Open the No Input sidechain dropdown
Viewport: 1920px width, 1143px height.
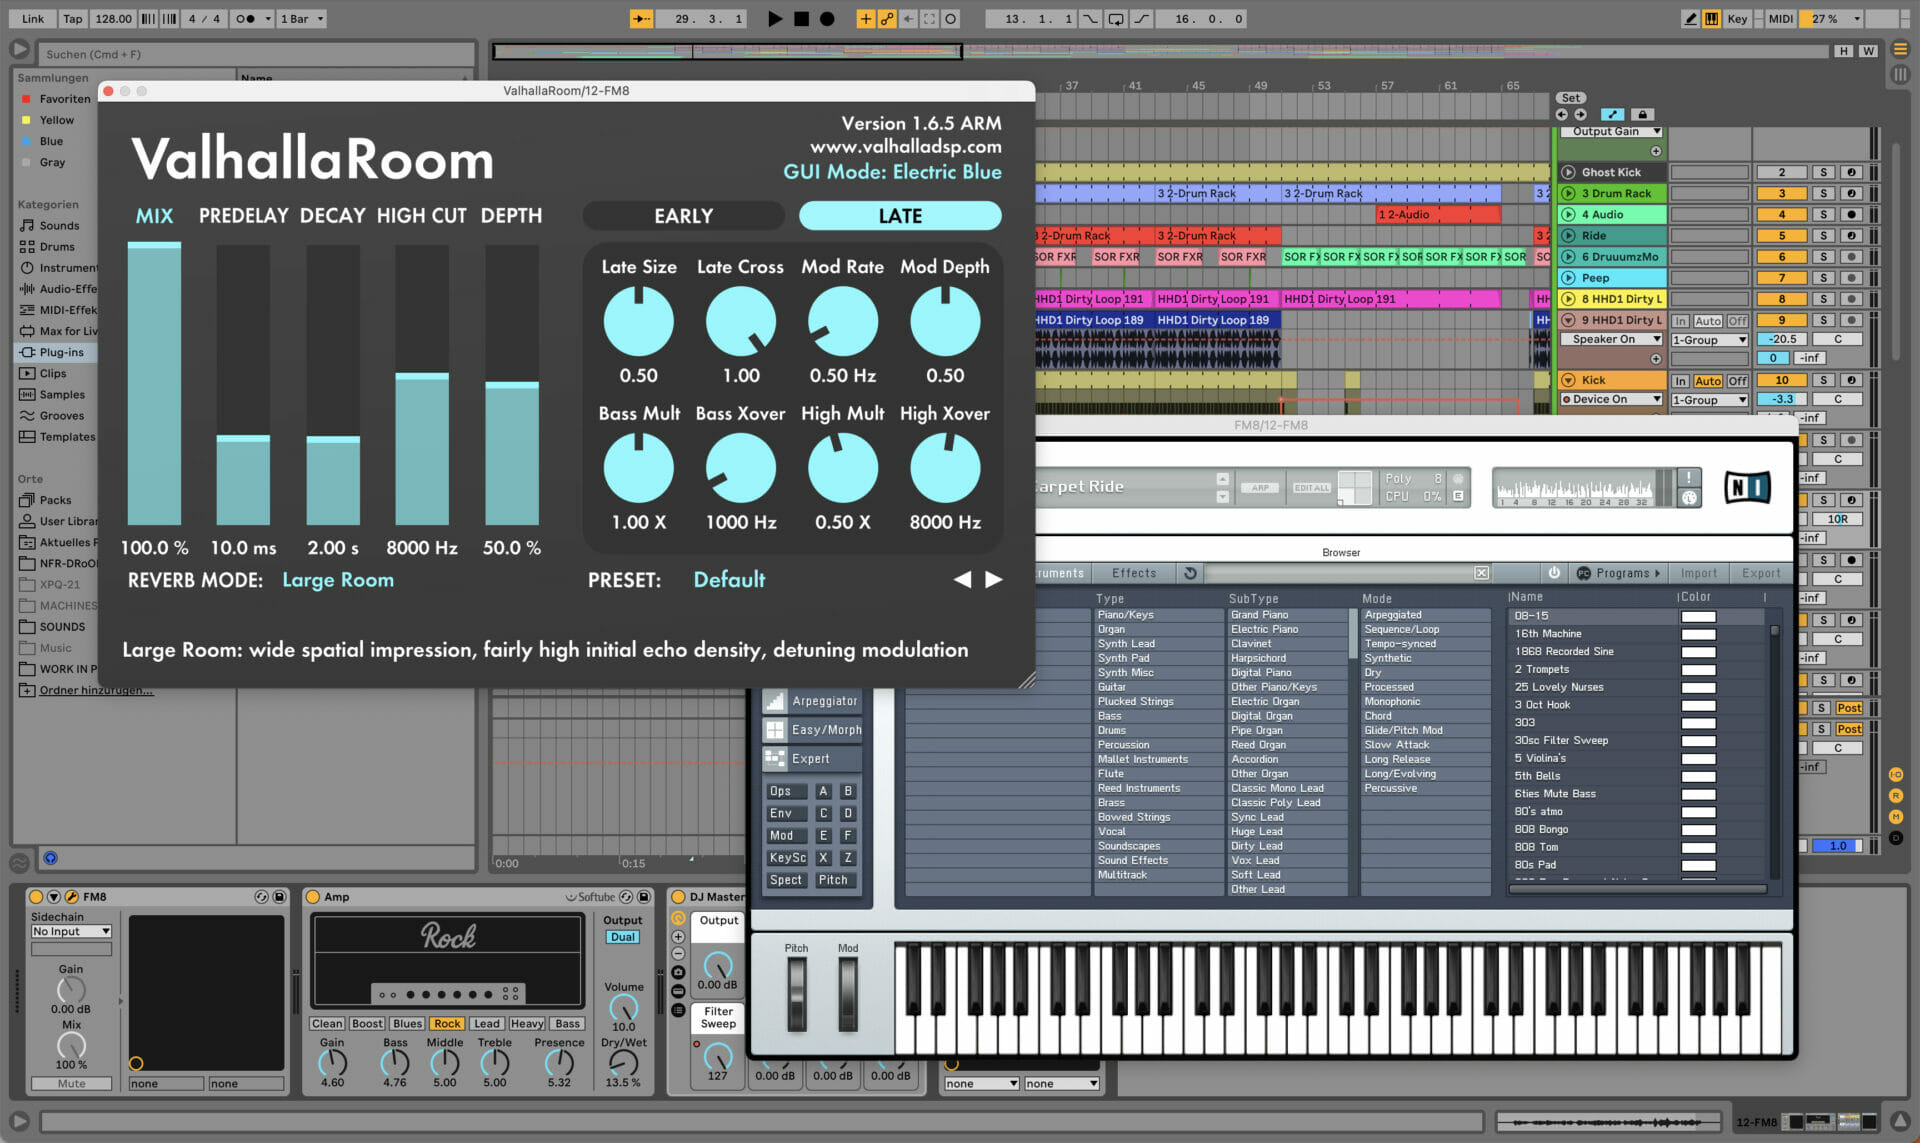[71, 931]
